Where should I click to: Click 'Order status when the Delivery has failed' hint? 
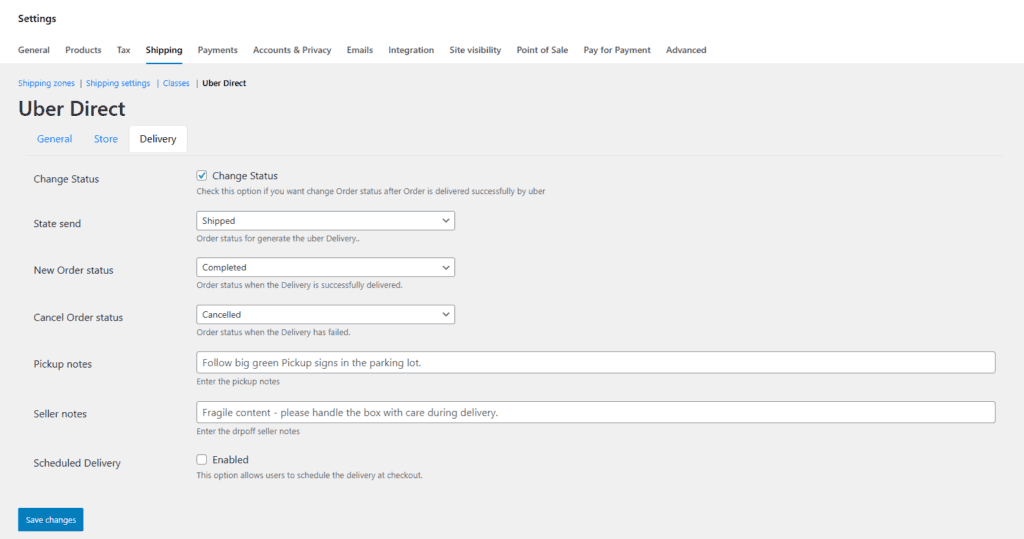coord(273,333)
